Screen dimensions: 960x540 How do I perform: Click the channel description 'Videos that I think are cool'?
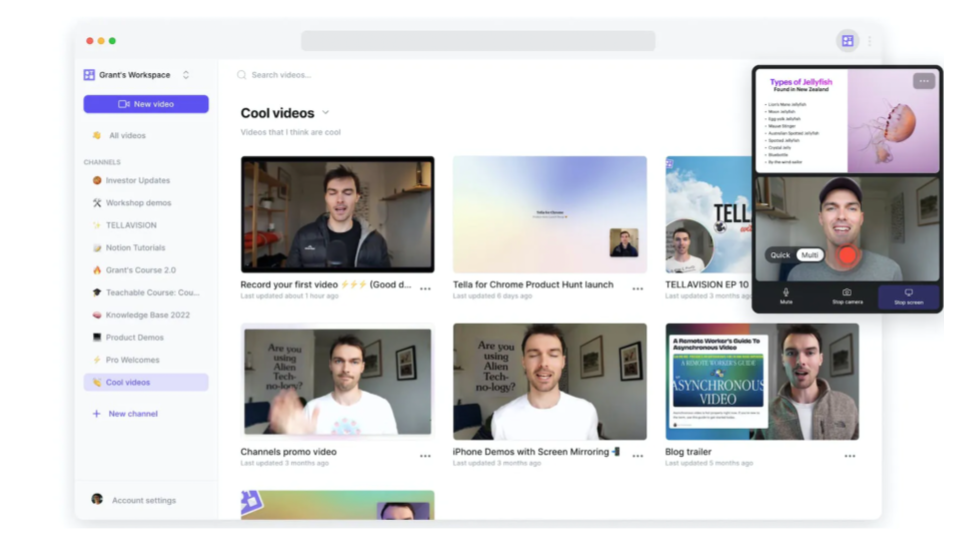290,132
